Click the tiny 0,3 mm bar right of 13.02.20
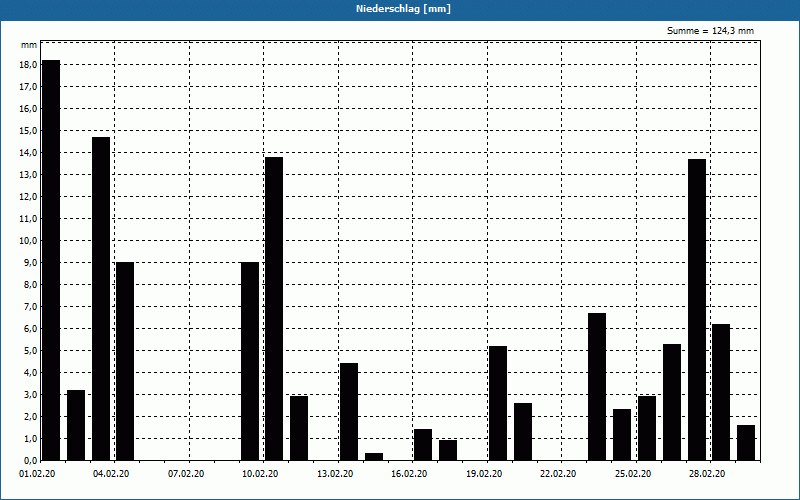 pyautogui.click(x=374, y=457)
